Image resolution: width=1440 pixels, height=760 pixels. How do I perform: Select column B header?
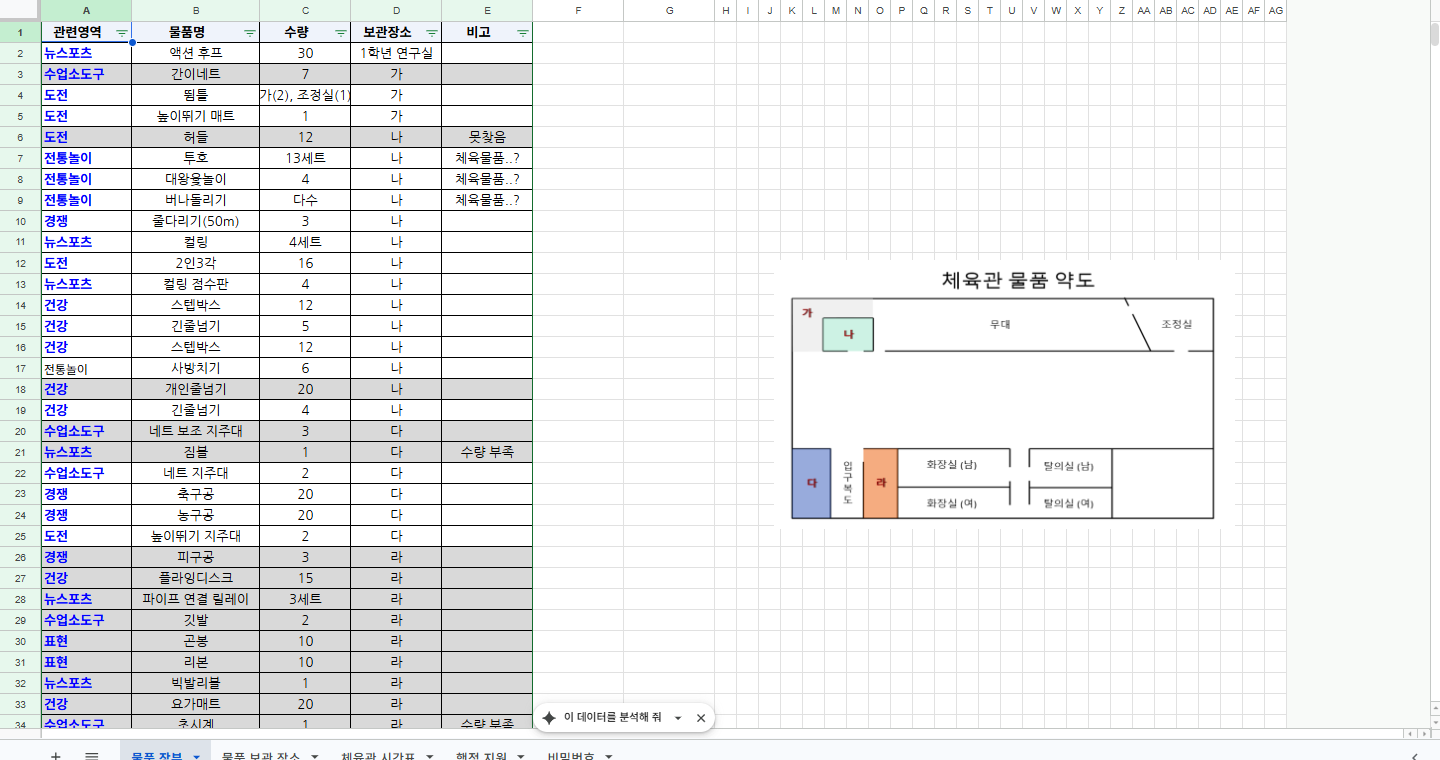click(195, 10)
